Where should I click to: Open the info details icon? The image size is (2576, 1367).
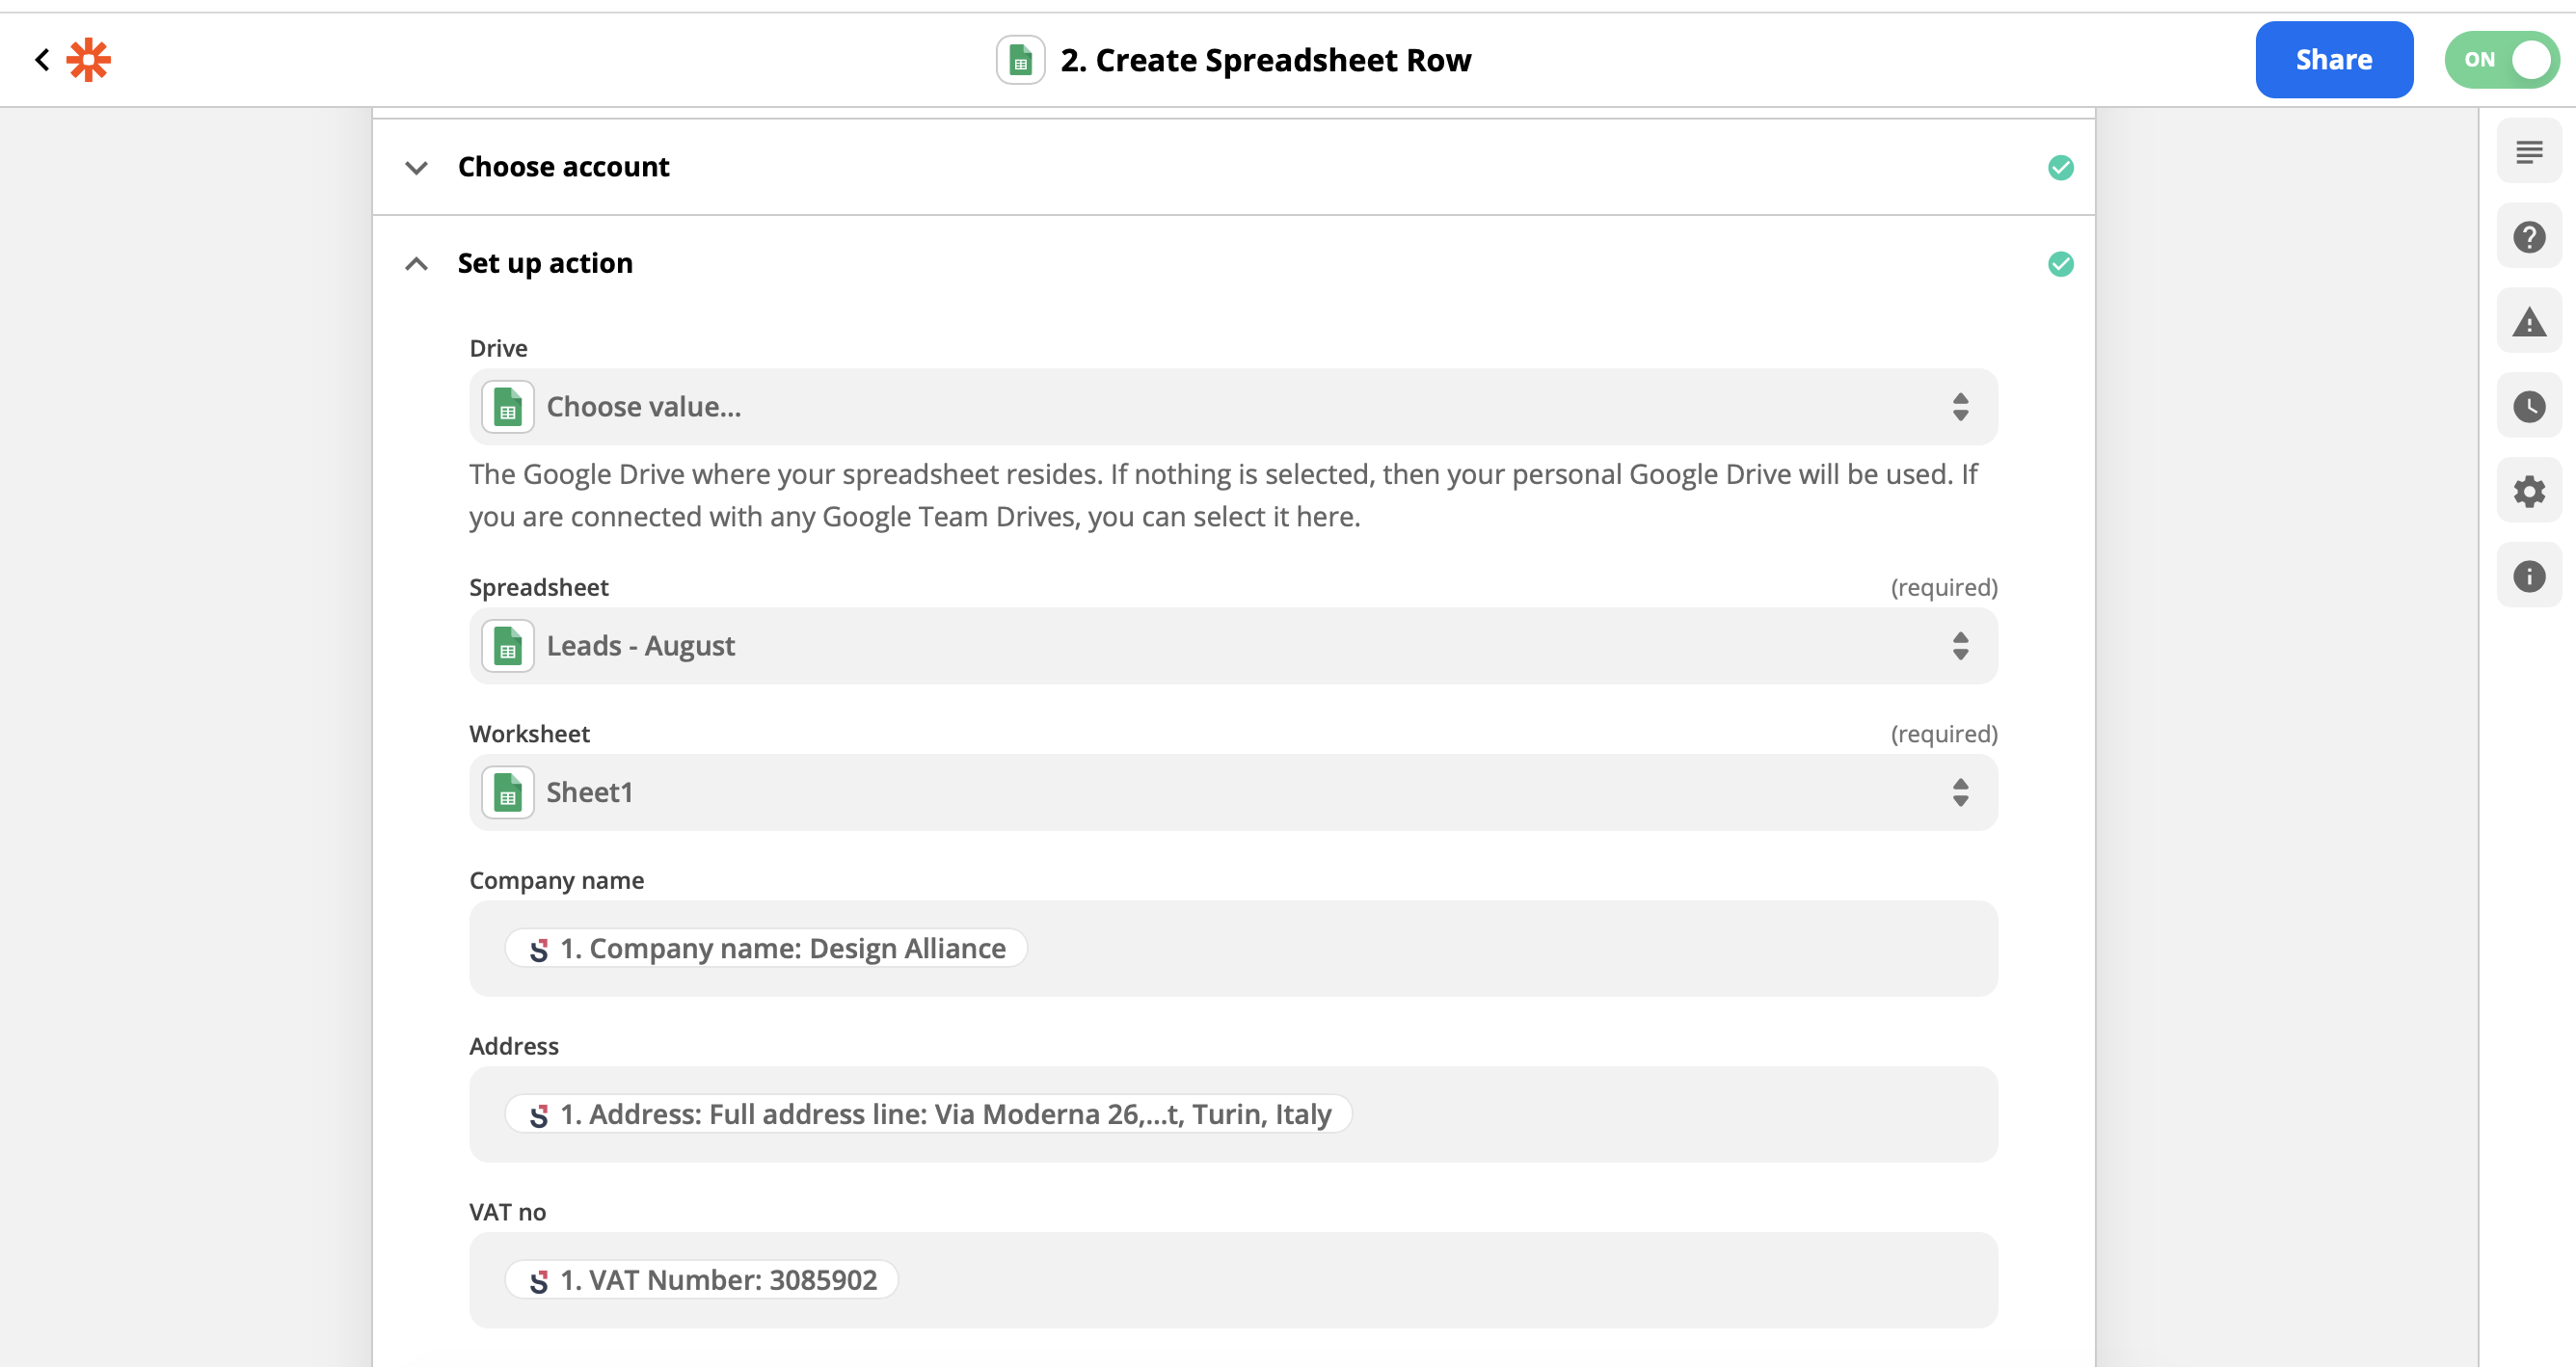tap(2529, 576)
